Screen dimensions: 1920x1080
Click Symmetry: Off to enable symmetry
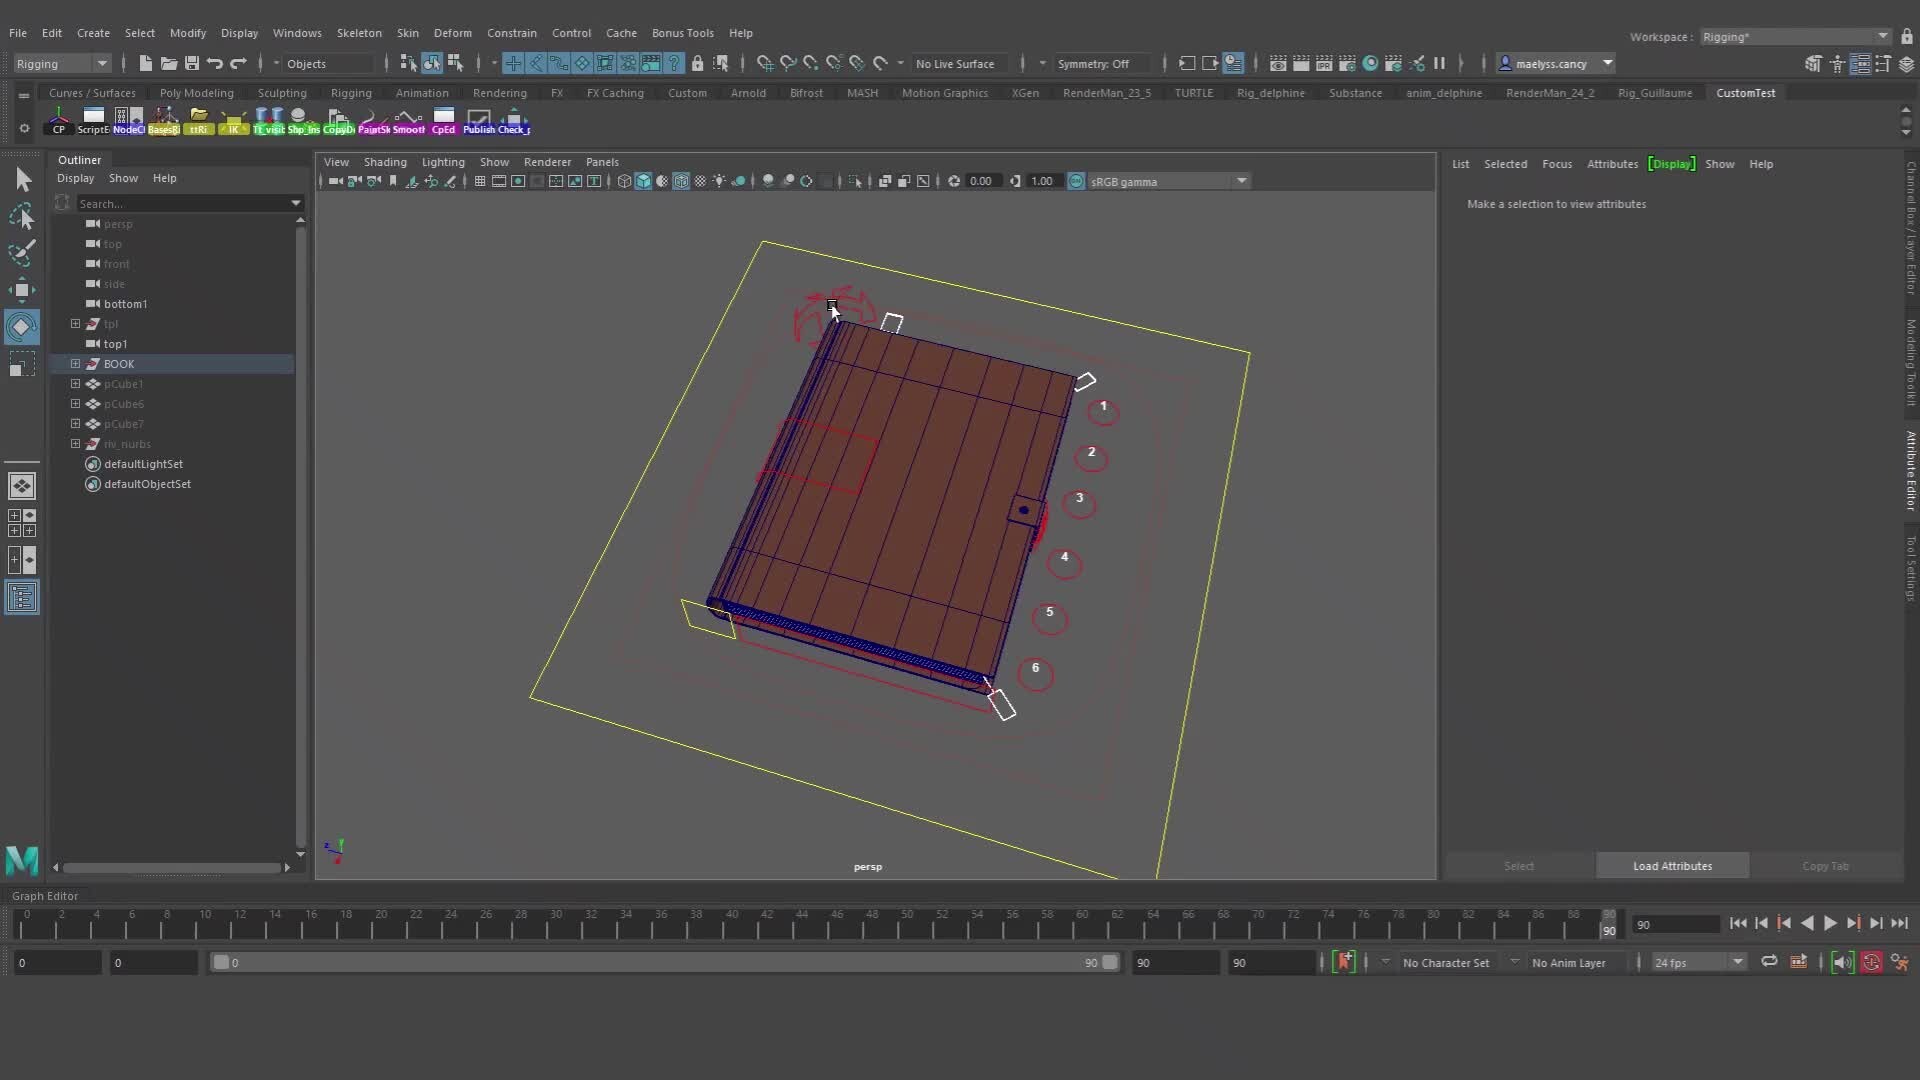coord(1097,63)
